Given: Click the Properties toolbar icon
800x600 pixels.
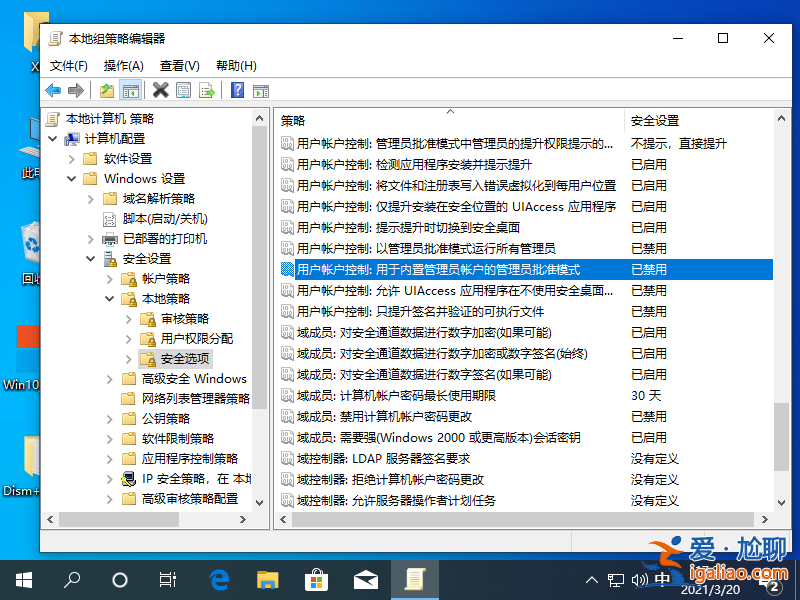Looking at the screenshot, I should click(184, 90).
